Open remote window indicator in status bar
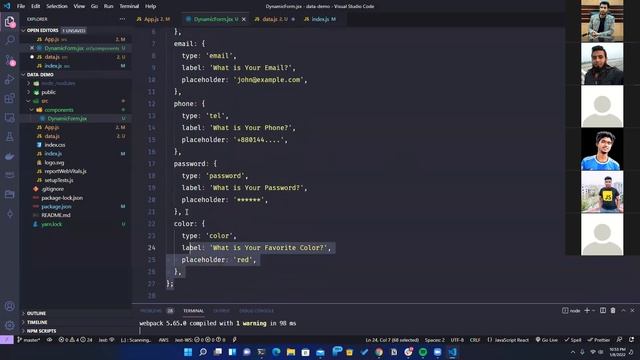Image resolution: width=640 pixels, height=360 pixels. click(7, 340)
